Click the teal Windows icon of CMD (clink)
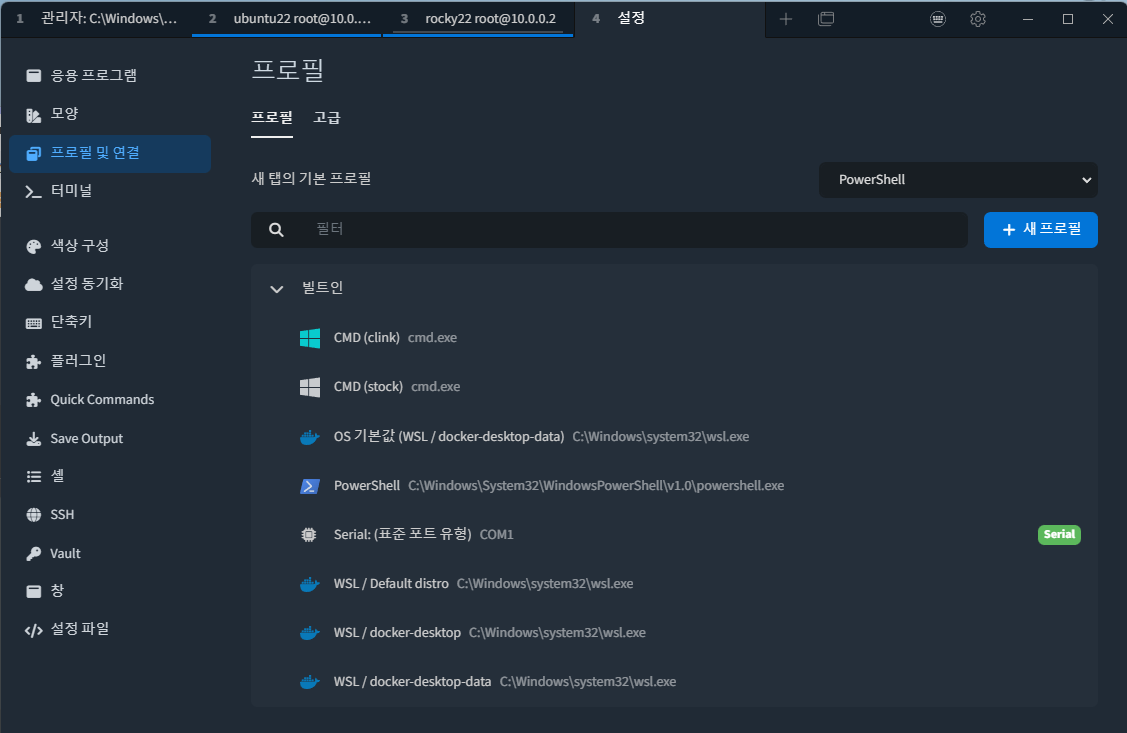The width and height of the screenshot is (1127, 733). click(310, 338)
